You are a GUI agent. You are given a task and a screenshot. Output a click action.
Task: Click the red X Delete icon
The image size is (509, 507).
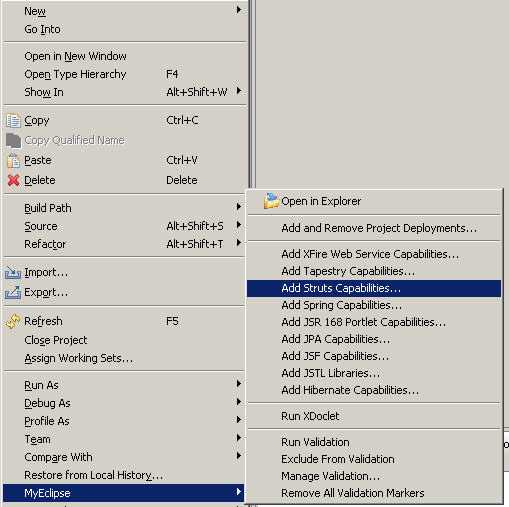tap(13, 180)
